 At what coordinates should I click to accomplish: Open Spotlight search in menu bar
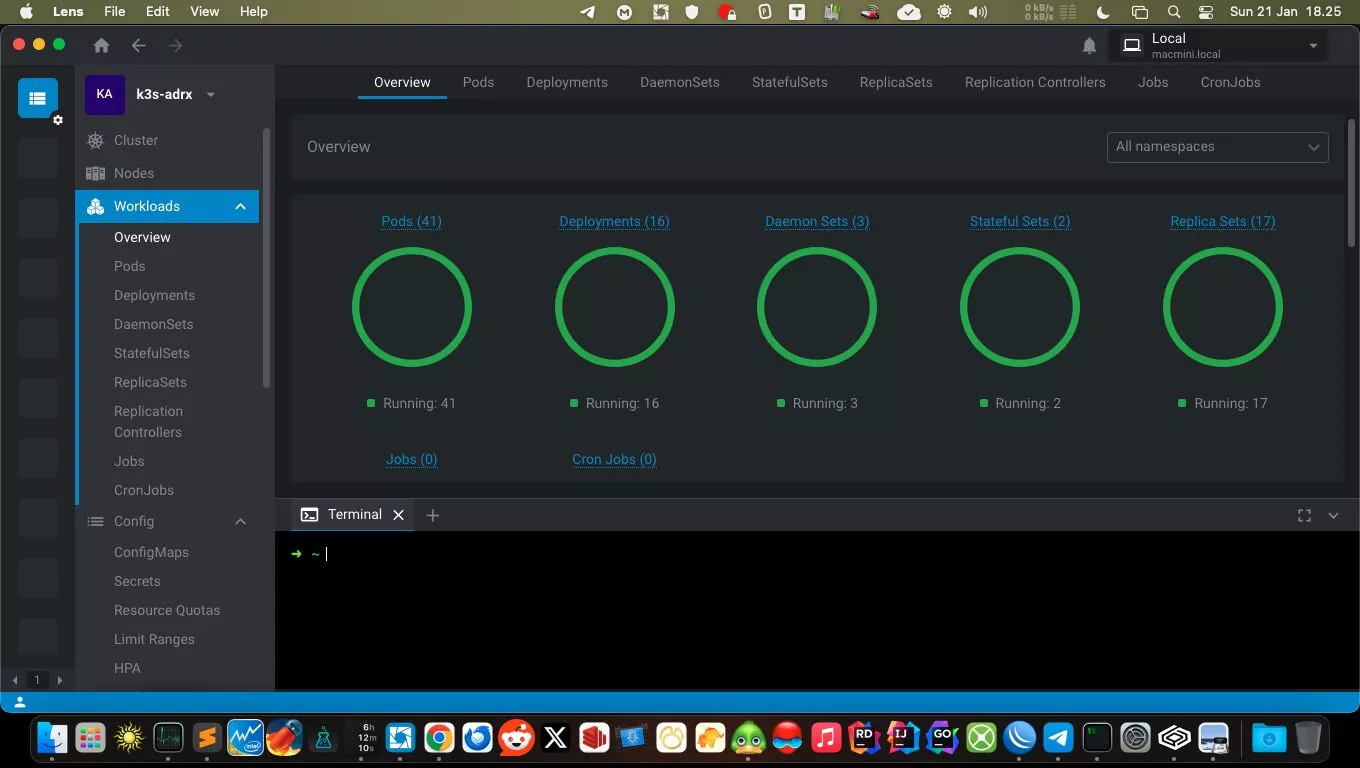(x=1174, y=12)
